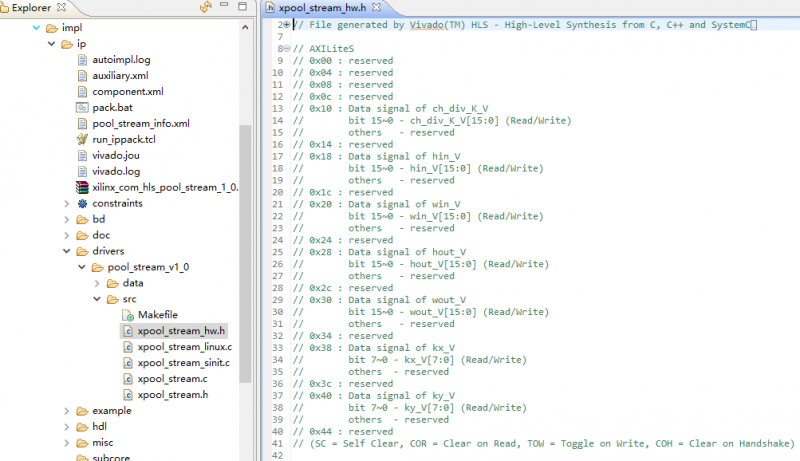Collapse the ip folder

52,44
